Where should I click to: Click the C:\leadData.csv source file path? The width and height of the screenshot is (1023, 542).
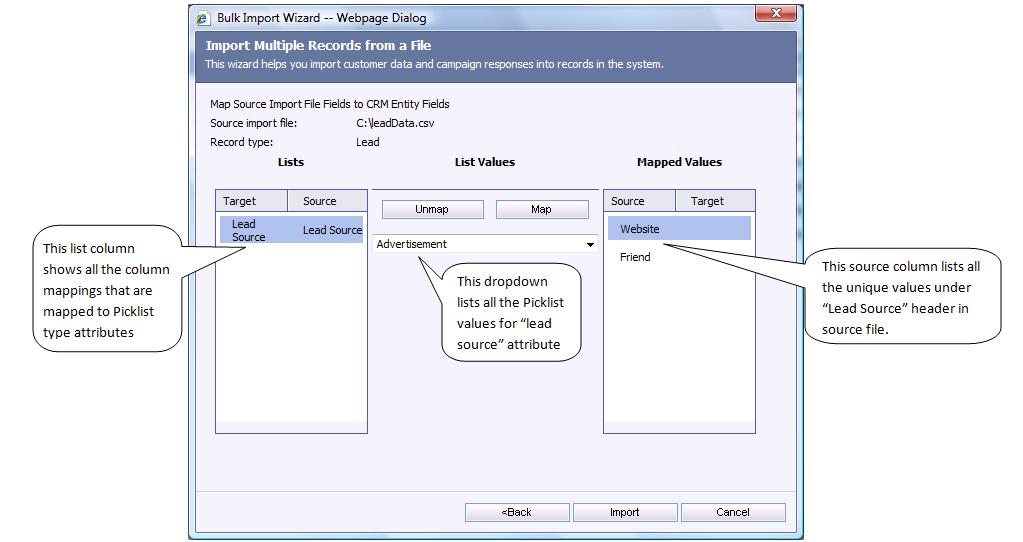(x=395, y=123)
